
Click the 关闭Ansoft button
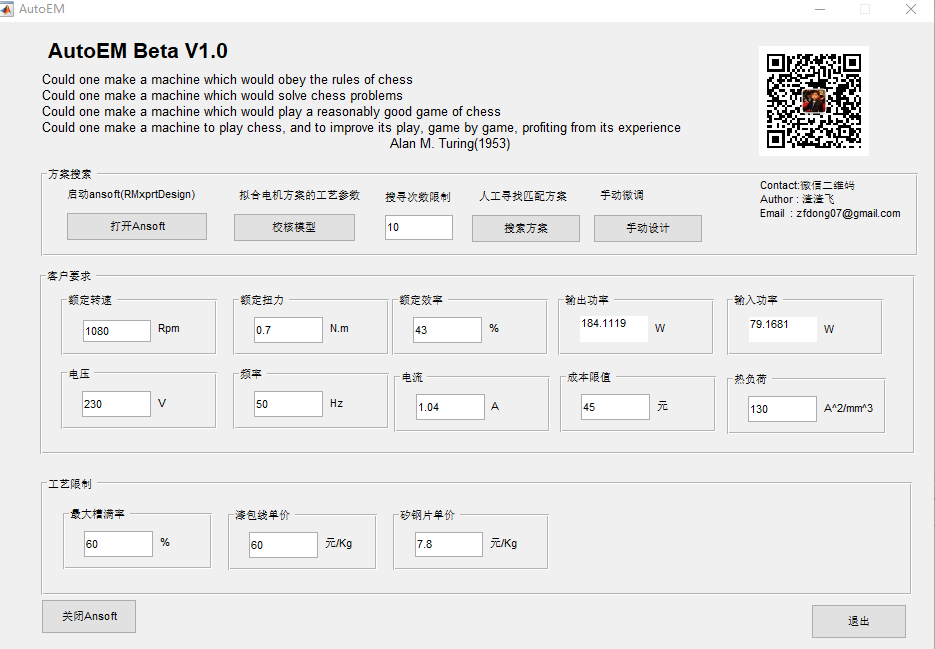(x=89, y=616)
